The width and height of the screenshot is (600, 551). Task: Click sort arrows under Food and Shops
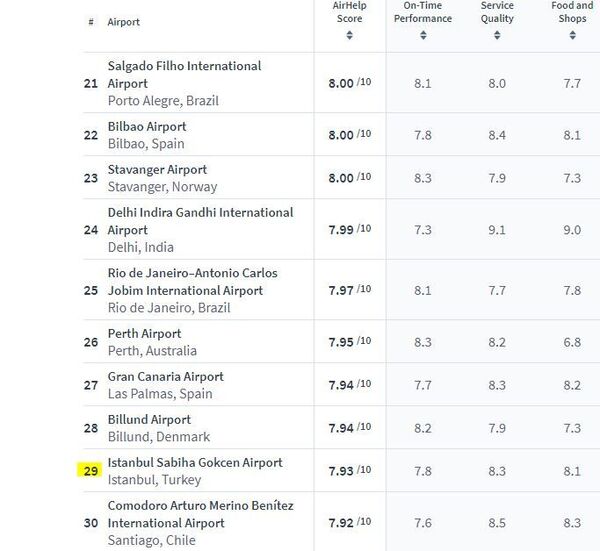tap(572, 36)
